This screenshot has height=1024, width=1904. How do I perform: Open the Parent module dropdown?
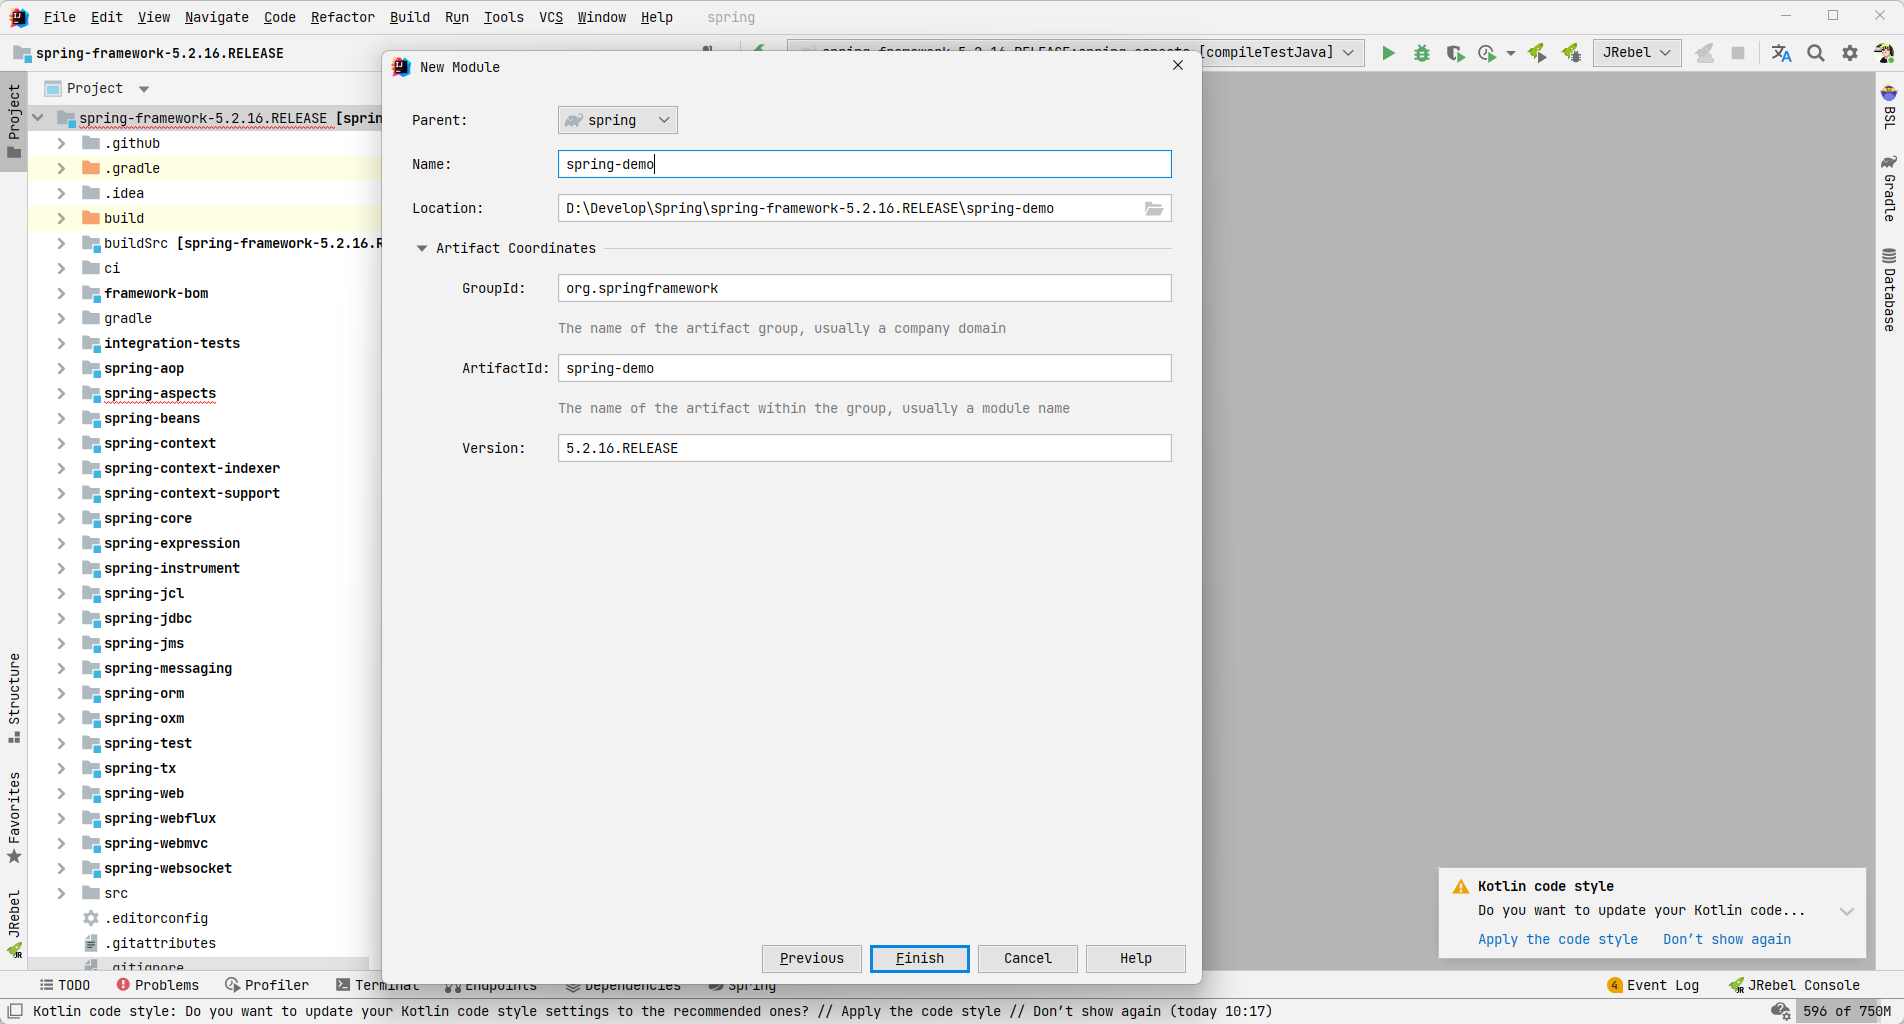pos(618,120)
